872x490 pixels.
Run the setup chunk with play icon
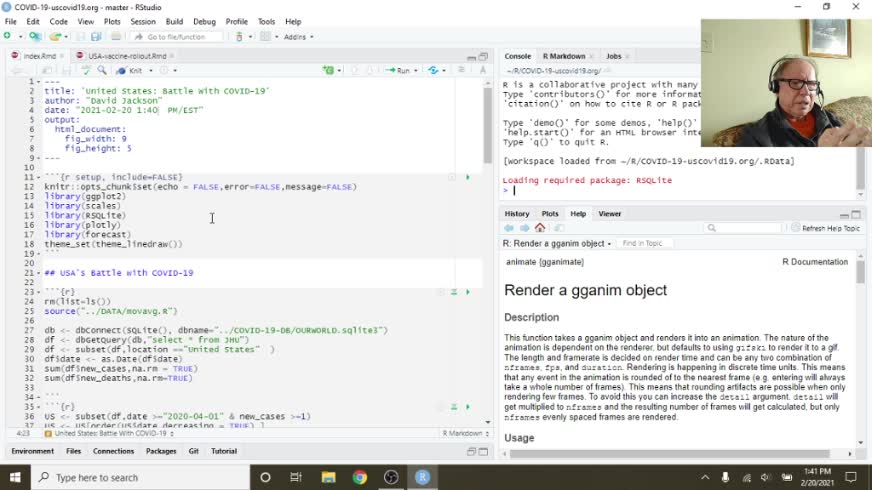[468, 177]
